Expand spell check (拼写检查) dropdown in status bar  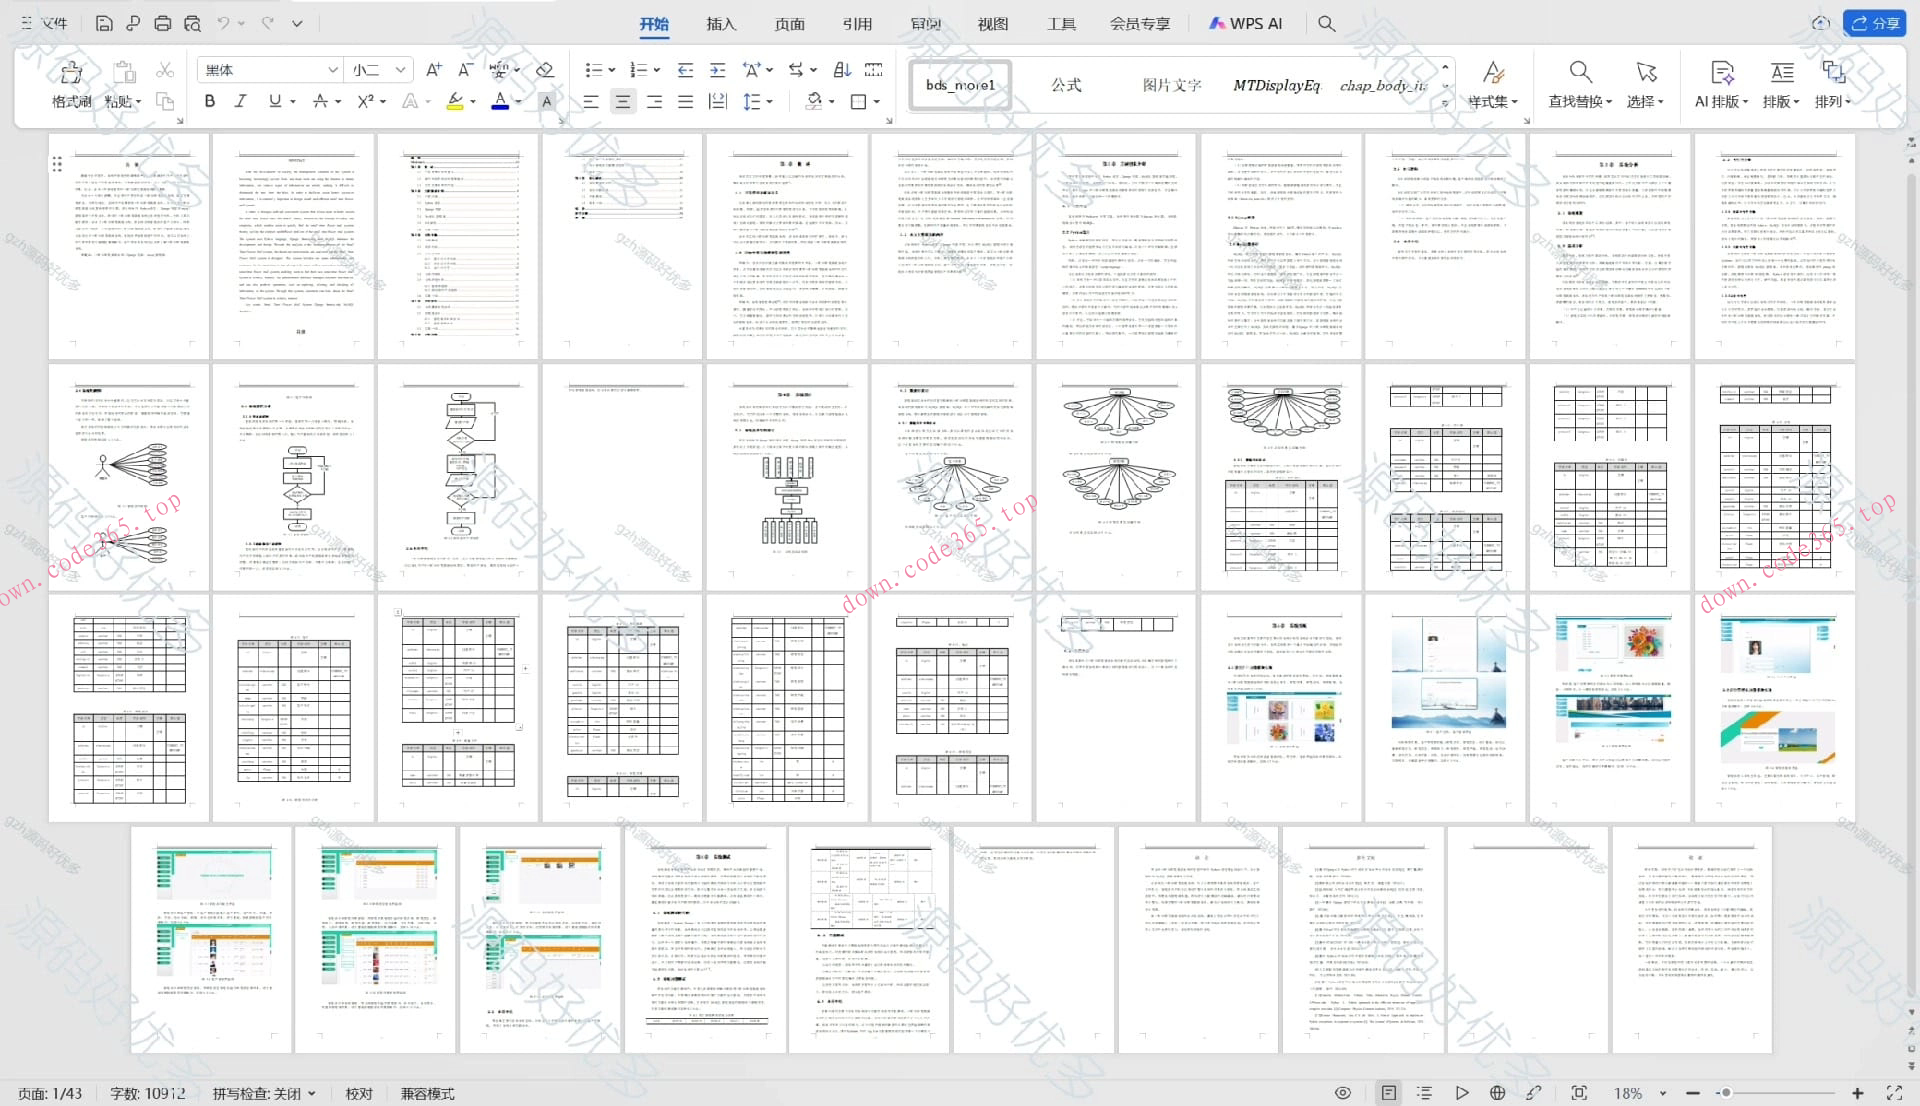tap(312, 1093)
